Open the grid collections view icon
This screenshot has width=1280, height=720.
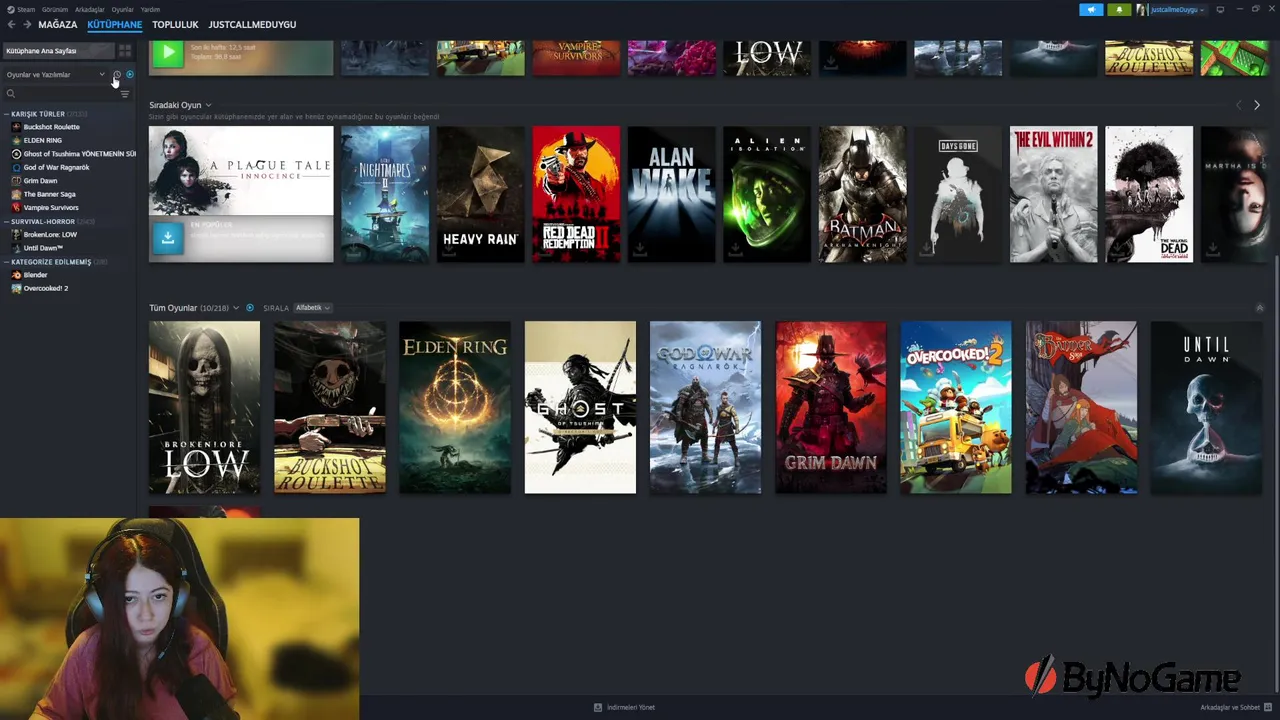coord(125,51)
